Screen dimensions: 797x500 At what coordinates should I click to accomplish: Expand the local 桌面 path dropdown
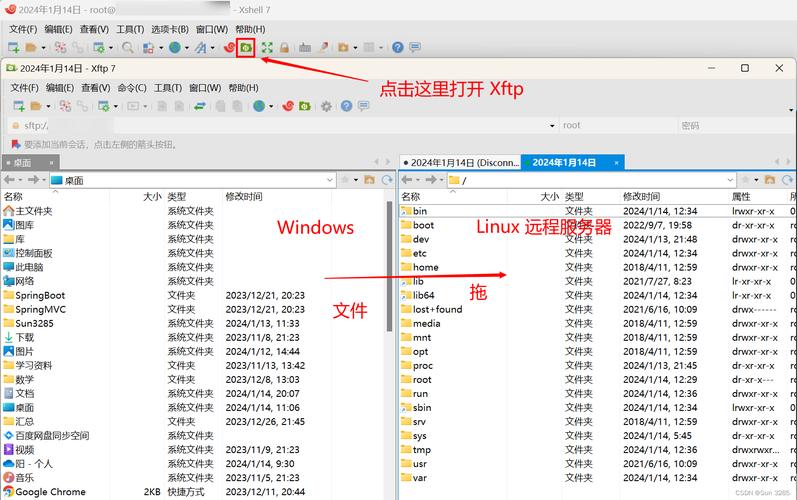(329, 180)
